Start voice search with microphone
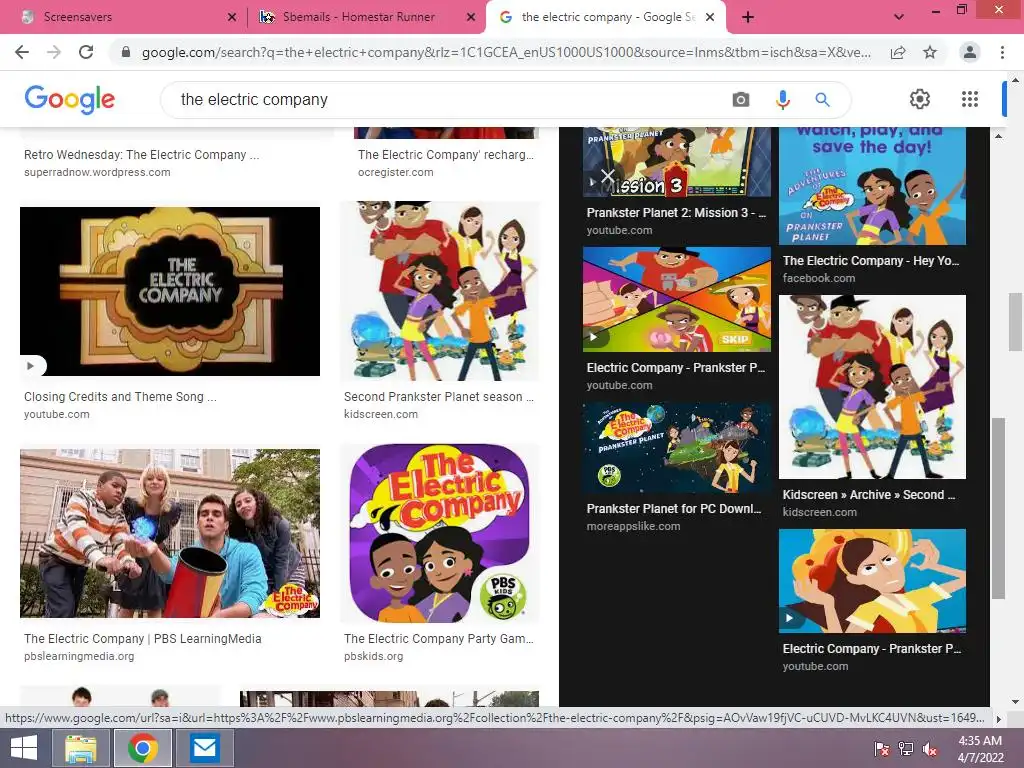The image size is (1024, 768). (x=782, y=99)
